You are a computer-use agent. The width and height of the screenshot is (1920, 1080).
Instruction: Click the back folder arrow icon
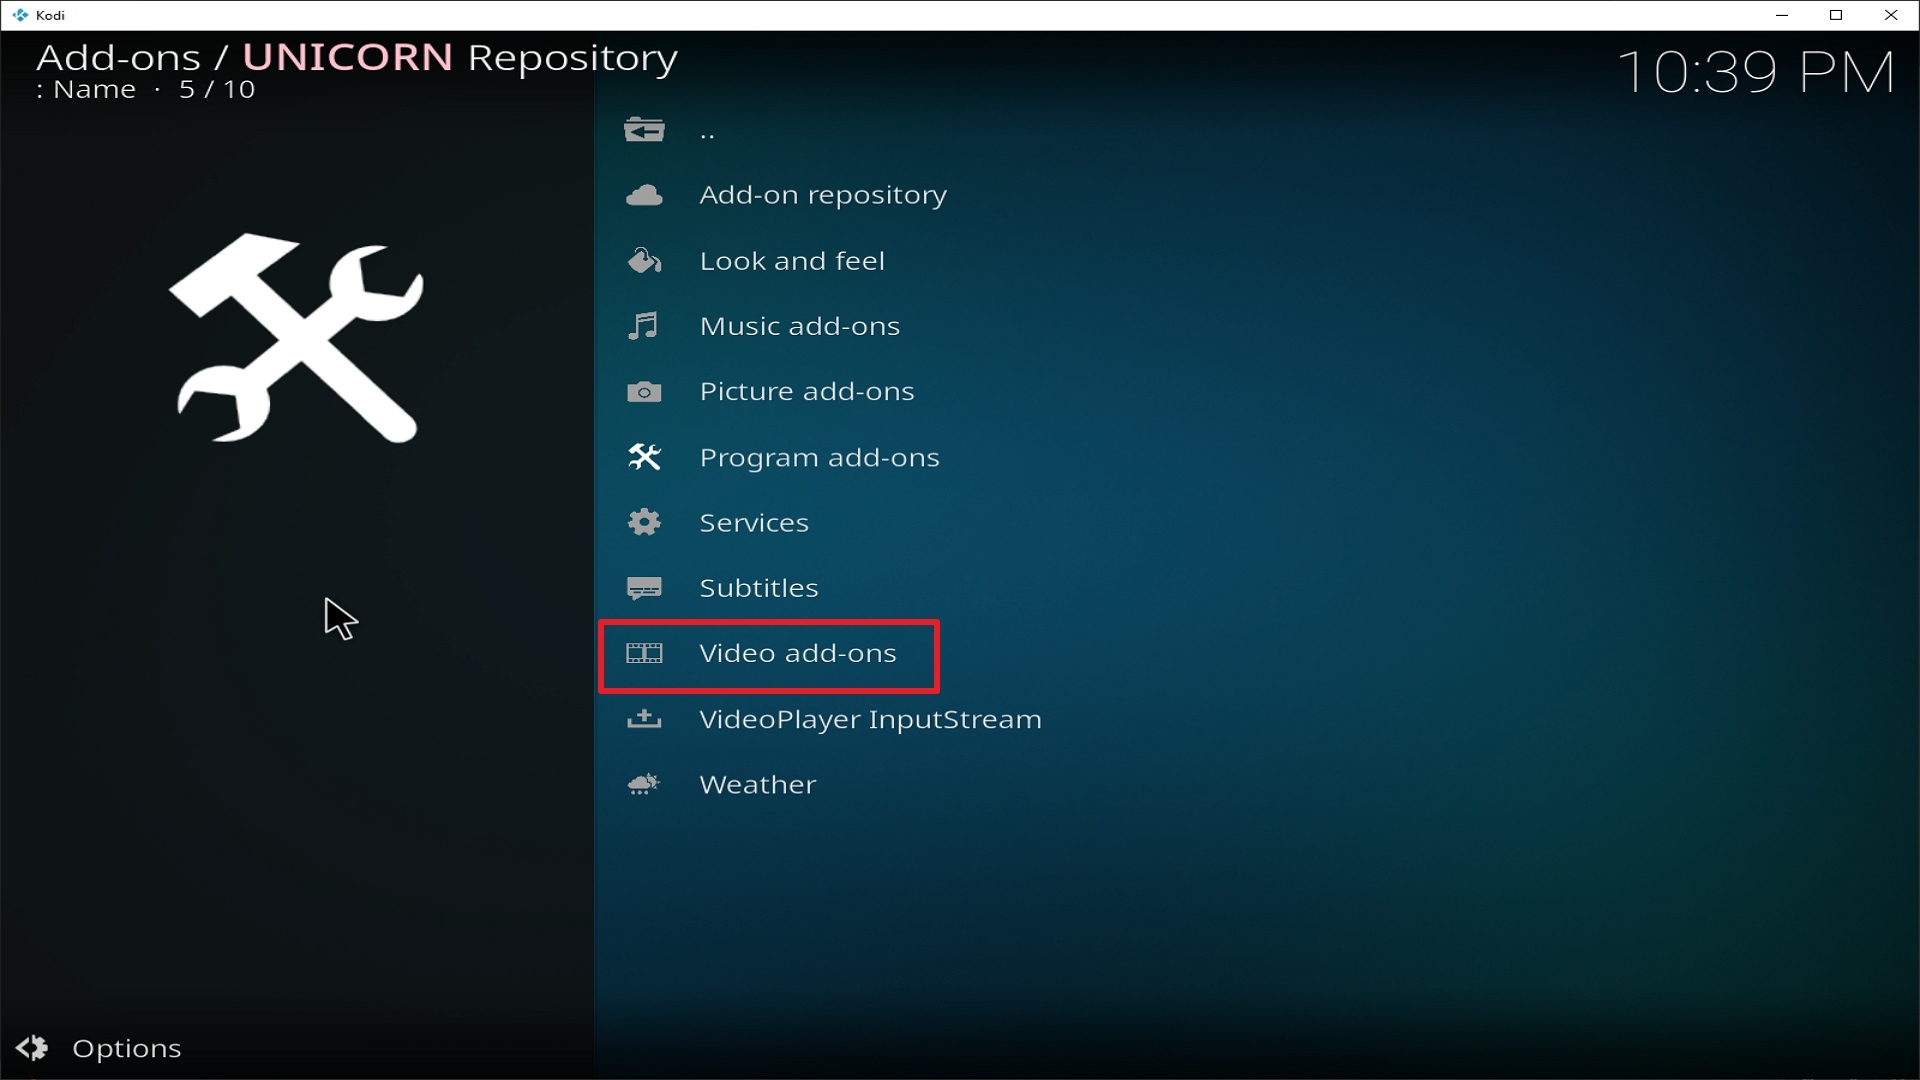coord(644,130)
